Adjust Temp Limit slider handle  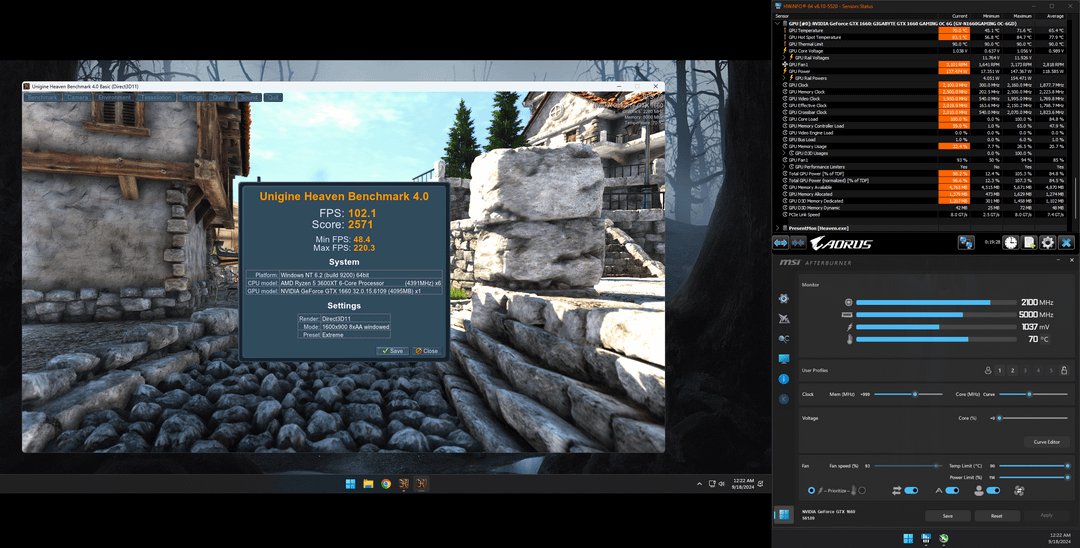[1068, 466]
